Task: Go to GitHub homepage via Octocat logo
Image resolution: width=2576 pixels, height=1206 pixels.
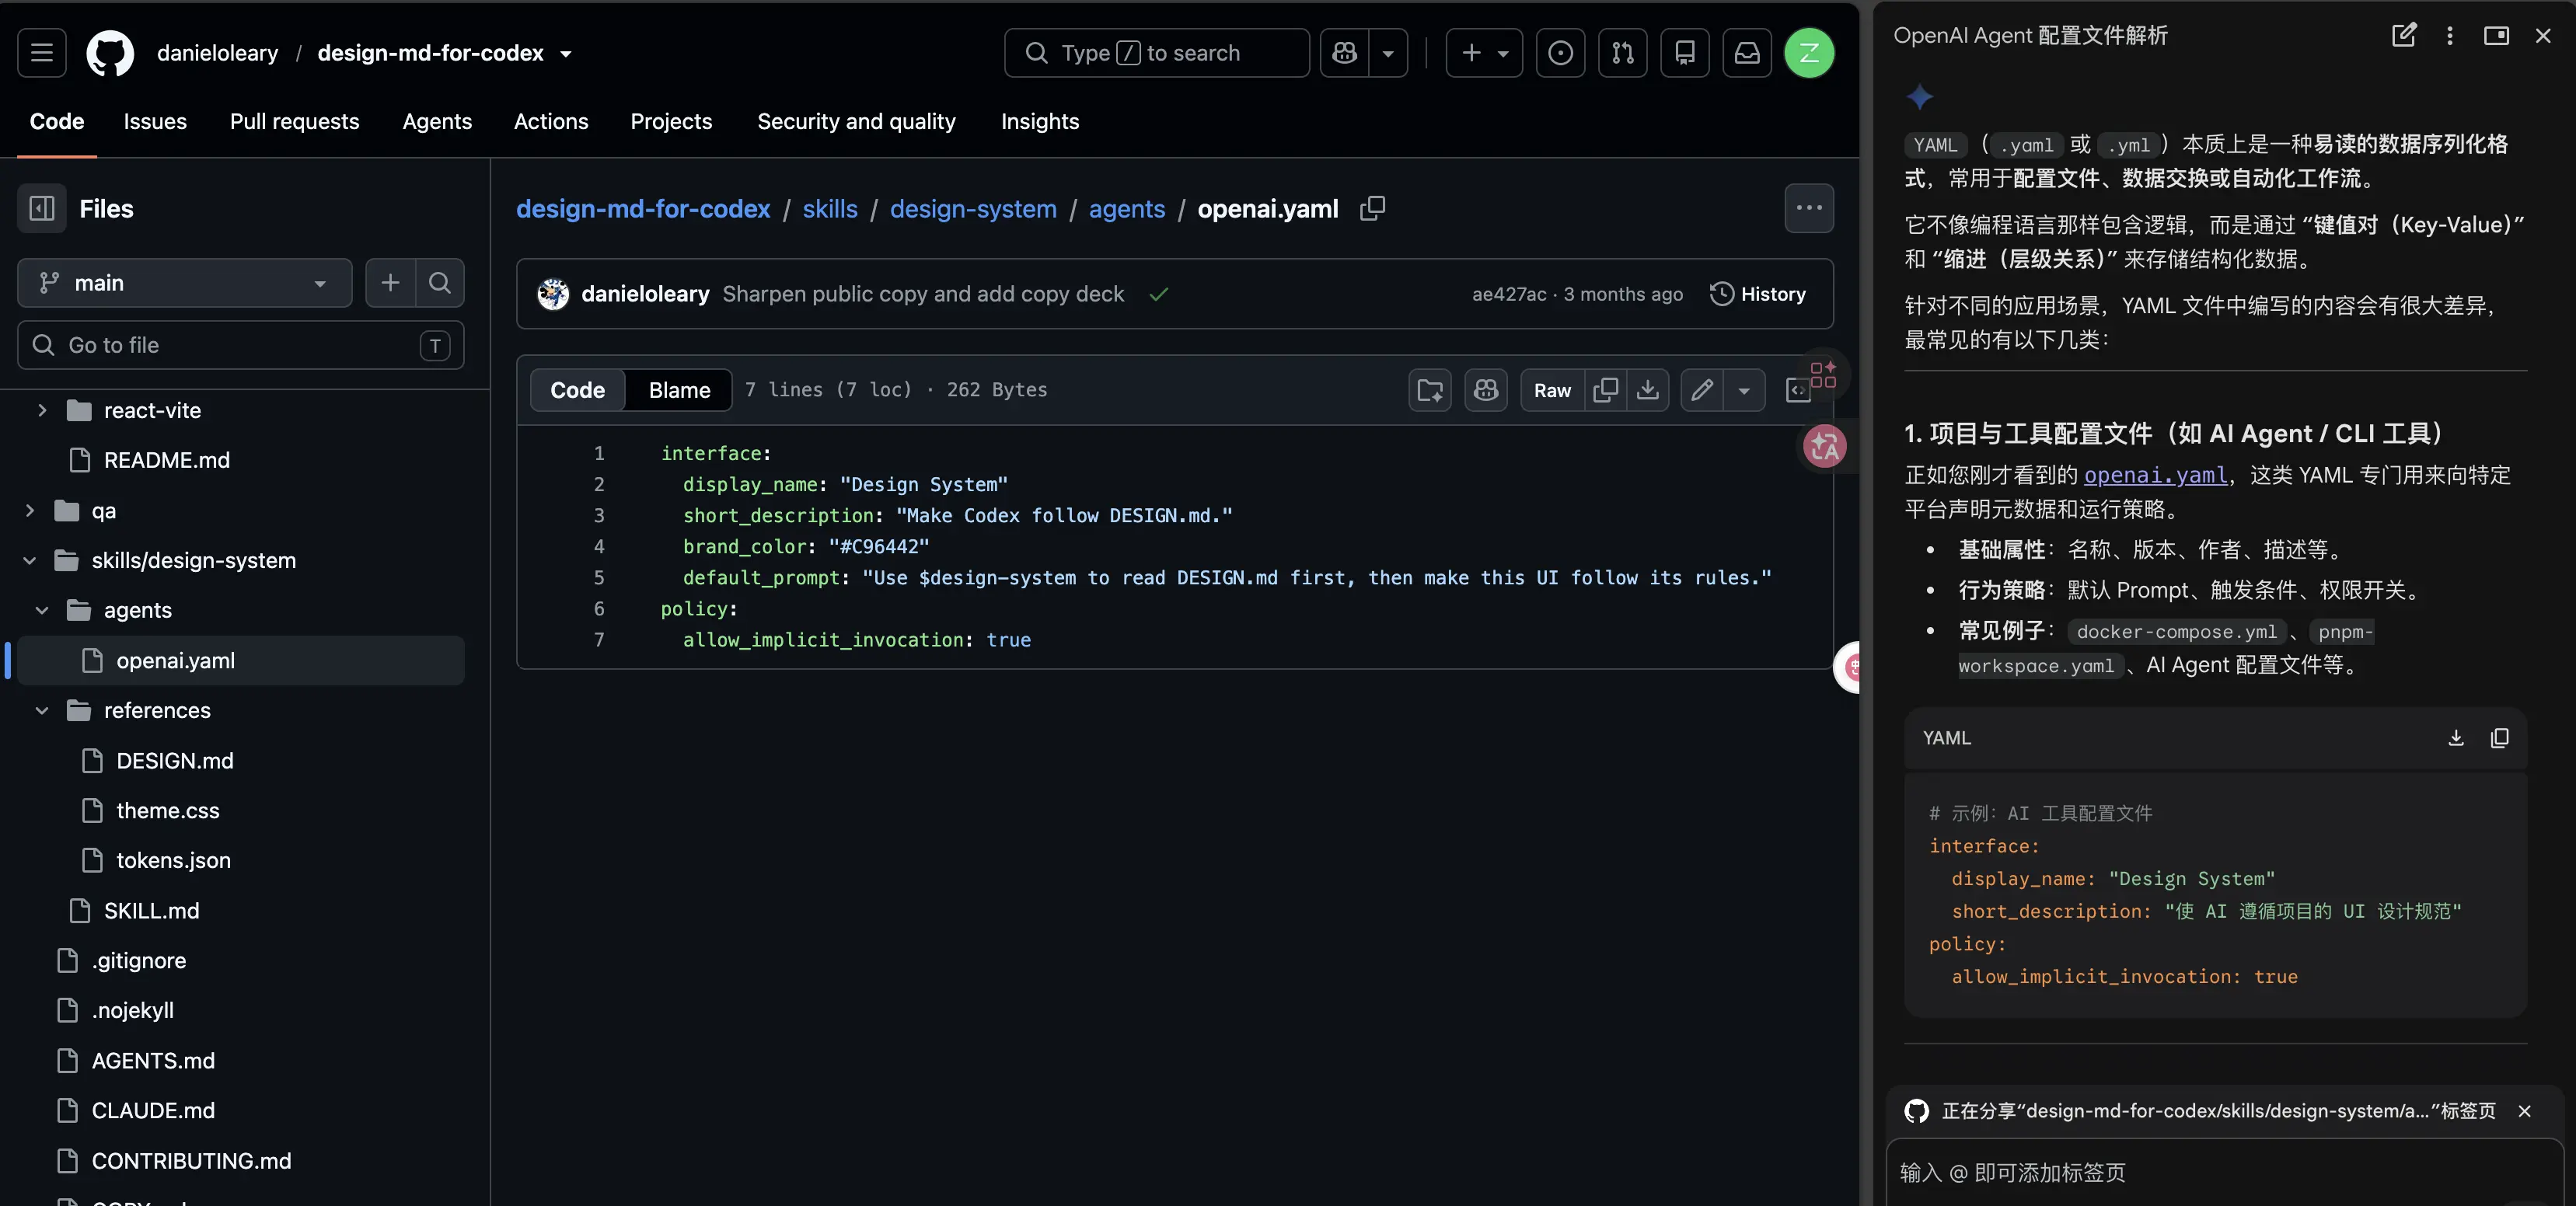Action: coord(110,53)
